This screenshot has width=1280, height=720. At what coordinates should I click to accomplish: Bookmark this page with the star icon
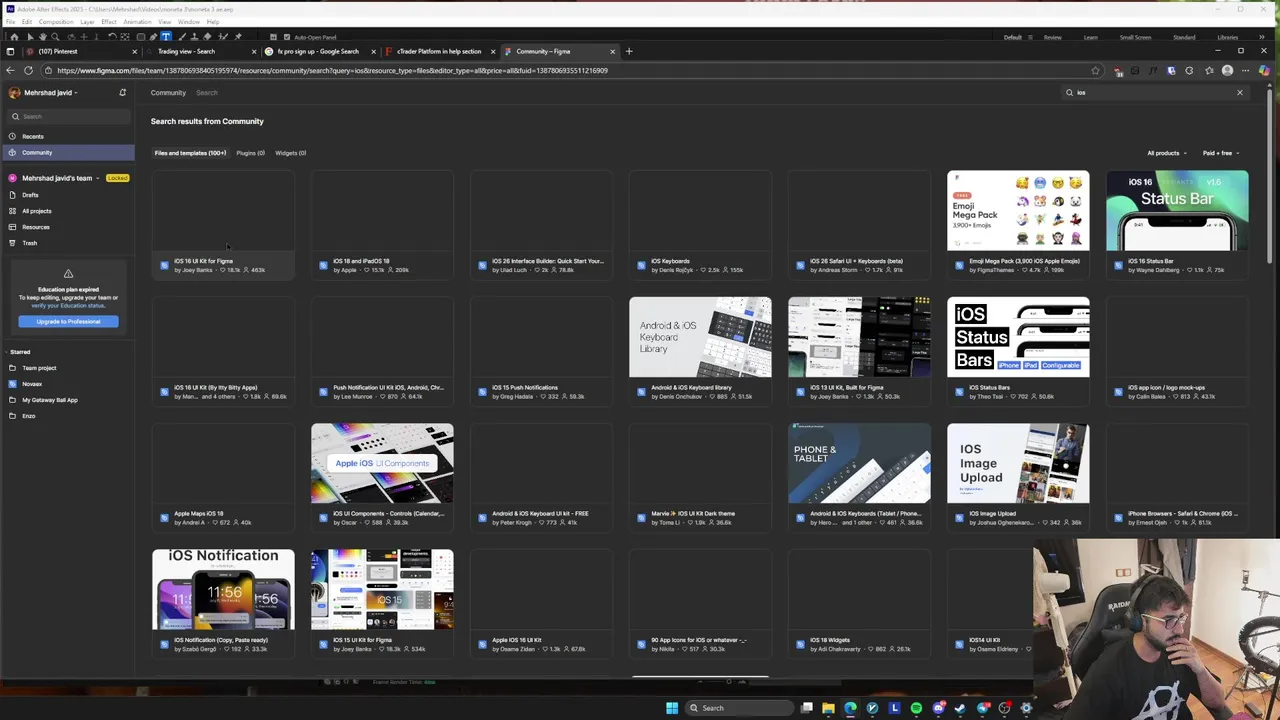click(x=1095, y=71)
